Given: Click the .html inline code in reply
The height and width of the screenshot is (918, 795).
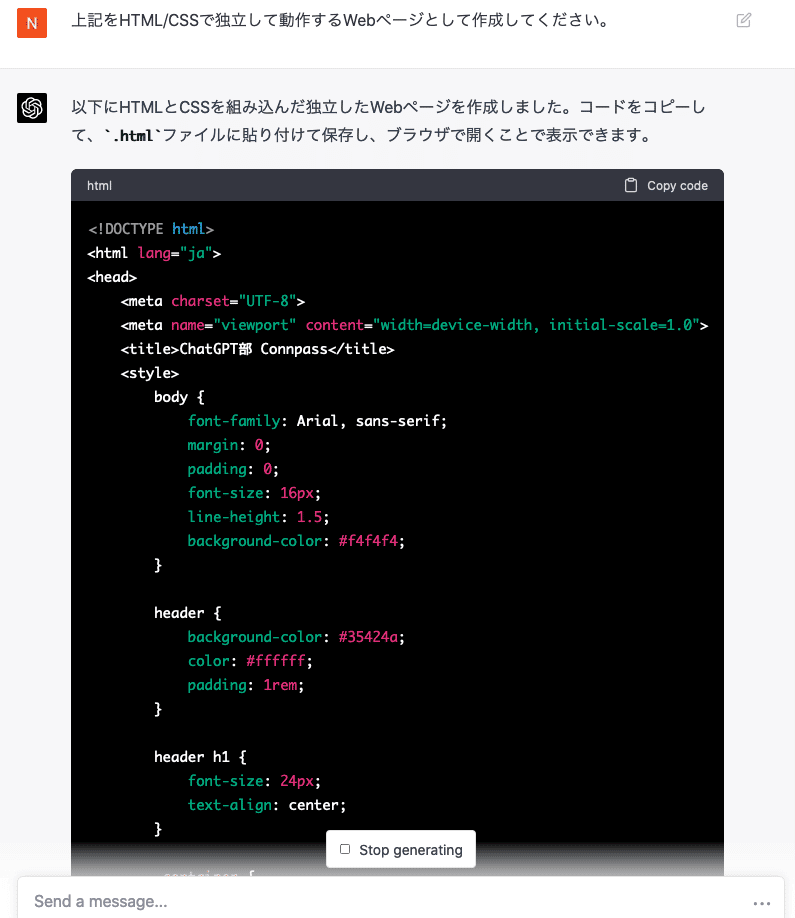Looking at the screenshot, I should tap(132, 136).
